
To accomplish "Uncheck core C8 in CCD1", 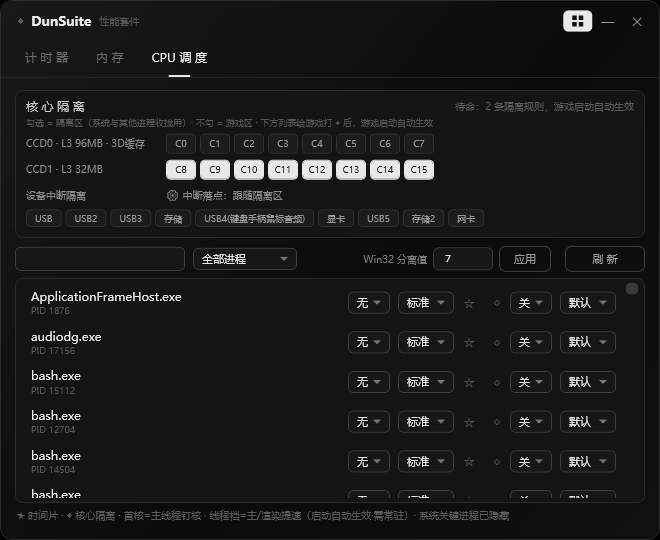I will pyautogui.click(x=181, y=170).
